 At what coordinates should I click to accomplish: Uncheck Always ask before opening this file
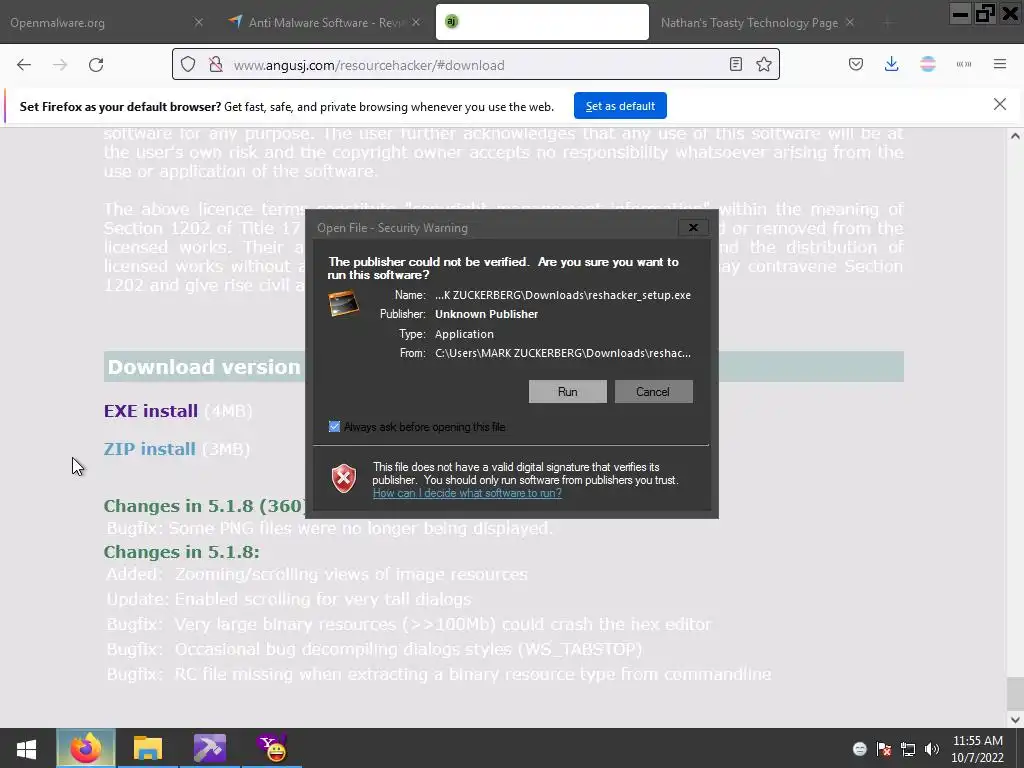(334, 426)
